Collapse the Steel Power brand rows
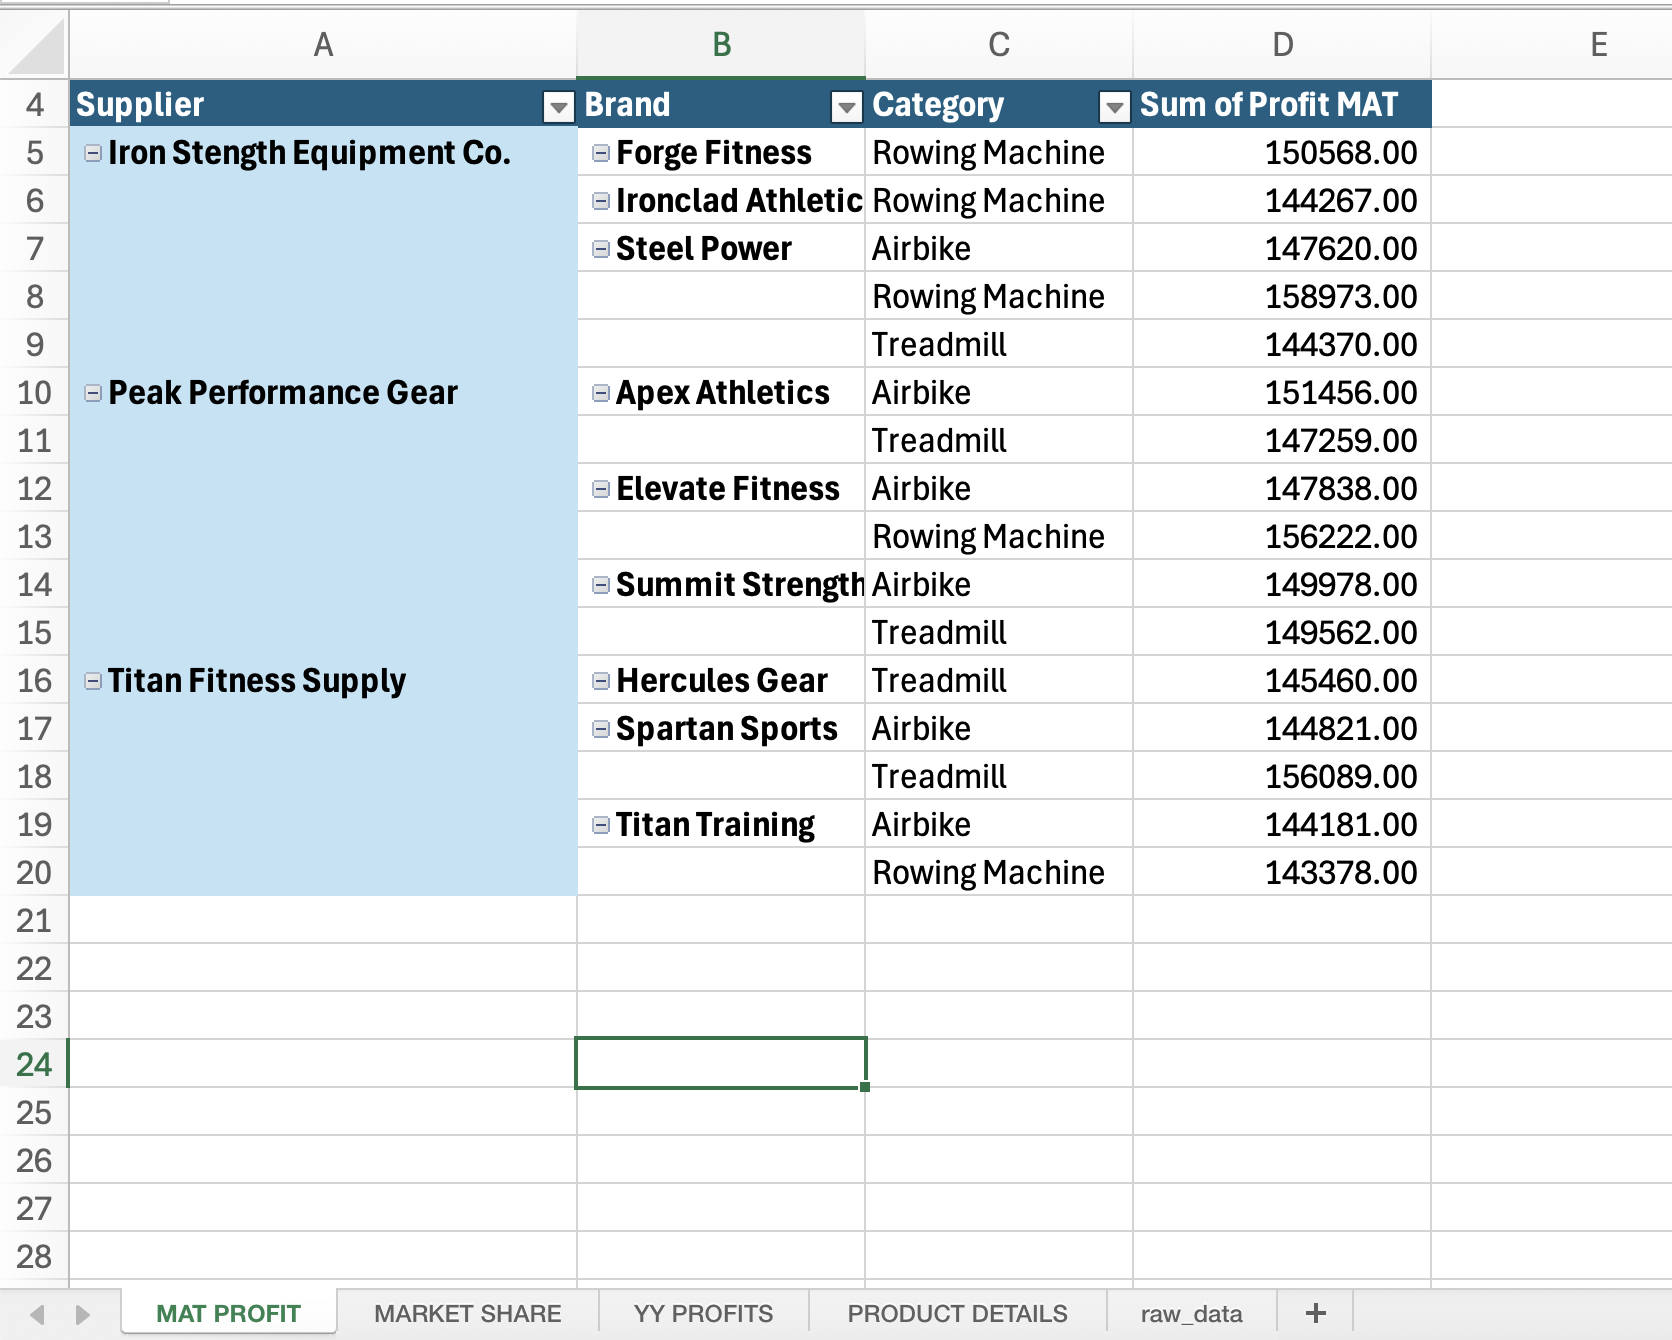The height and width of the screenshot is (1340, 1672). click(599, 248)
